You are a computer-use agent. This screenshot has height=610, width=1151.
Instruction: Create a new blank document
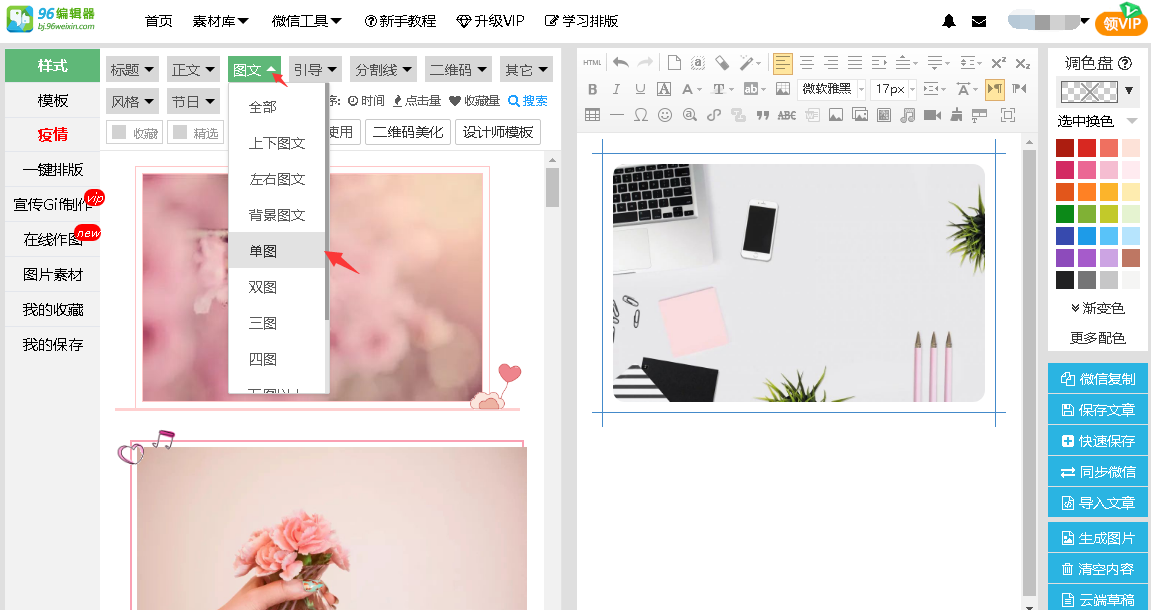pos(674,63)
